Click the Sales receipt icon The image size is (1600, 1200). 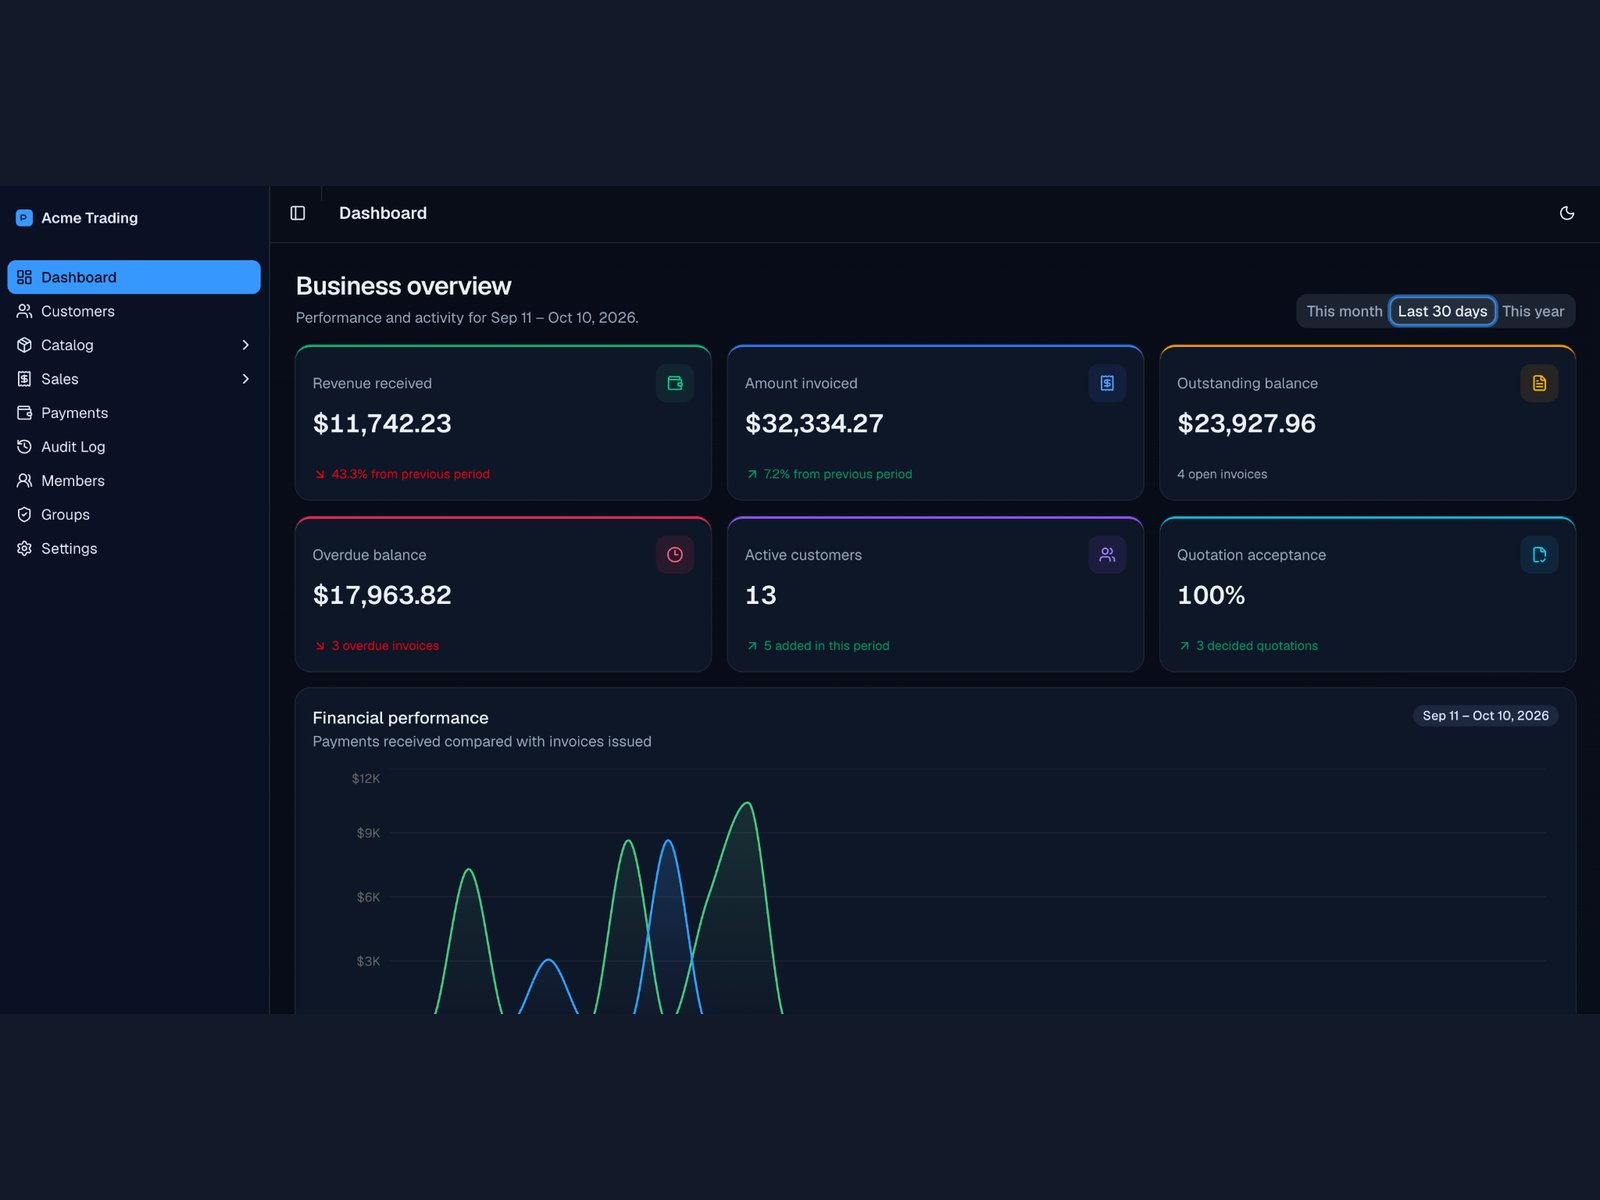tap(25, 379)
